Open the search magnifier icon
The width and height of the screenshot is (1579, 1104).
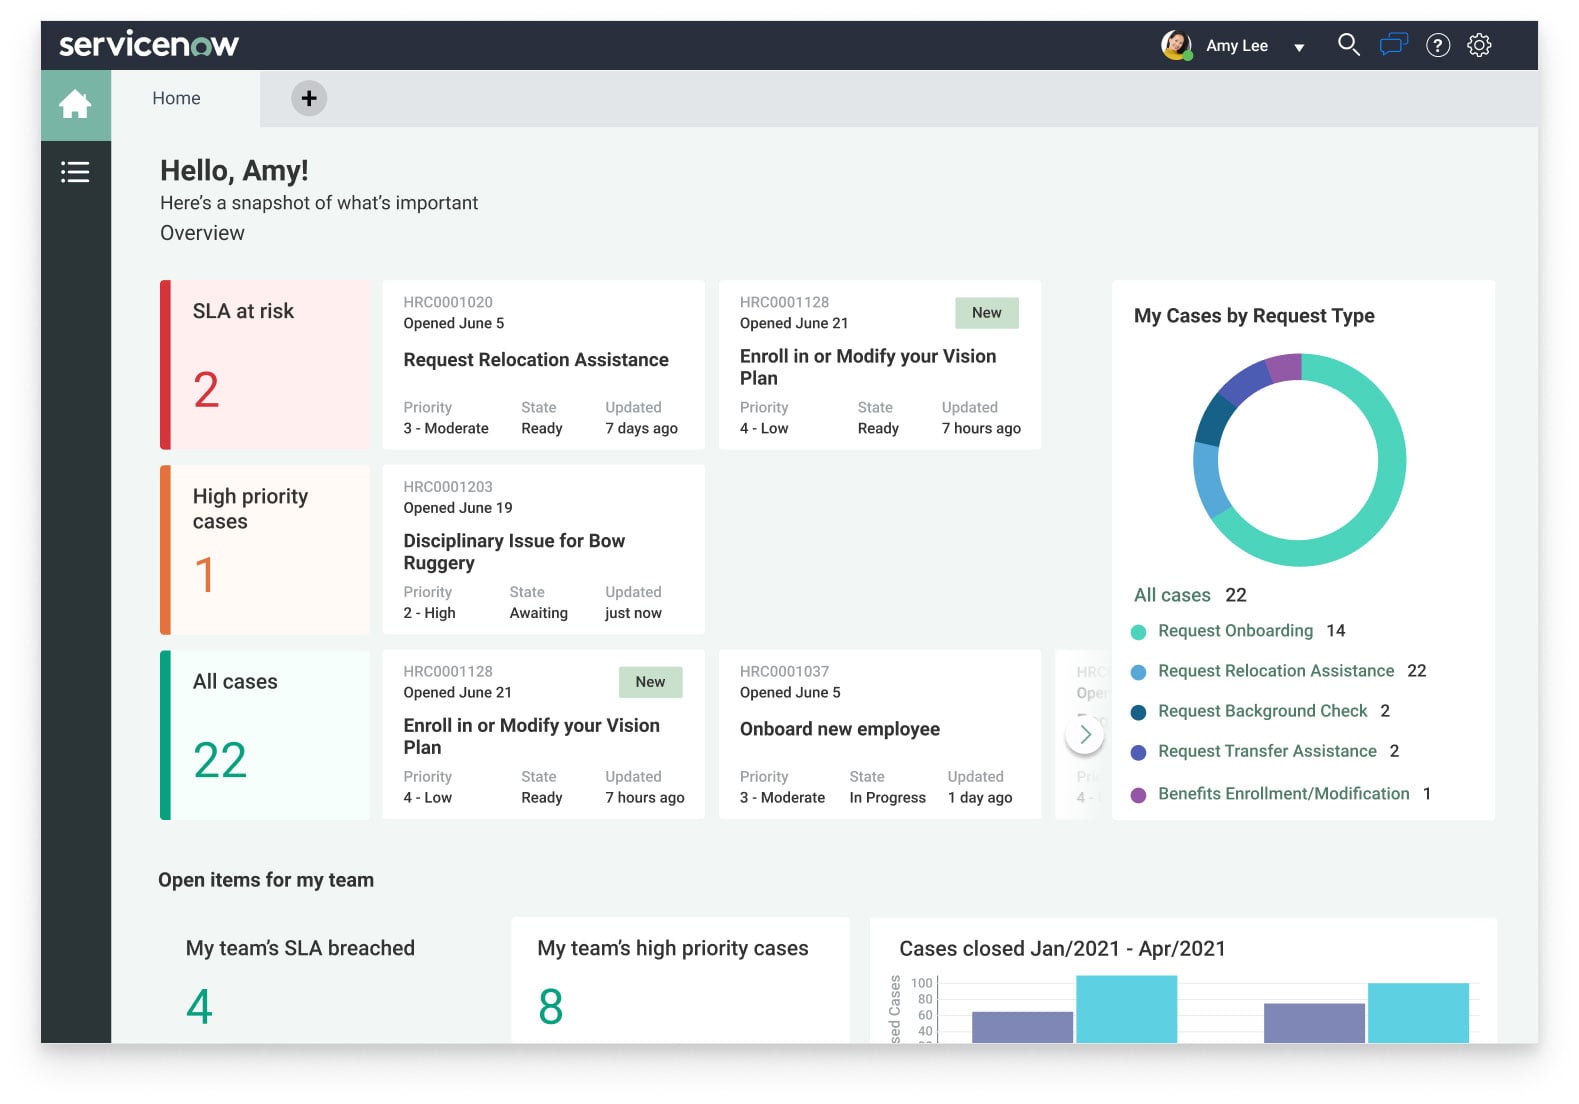click(x=1348, y=45)
